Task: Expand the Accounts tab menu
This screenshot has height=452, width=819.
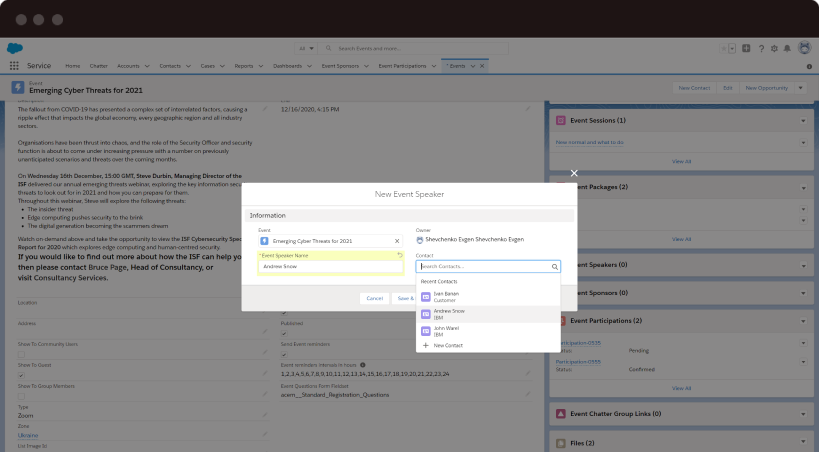Action: pos(147,66)
